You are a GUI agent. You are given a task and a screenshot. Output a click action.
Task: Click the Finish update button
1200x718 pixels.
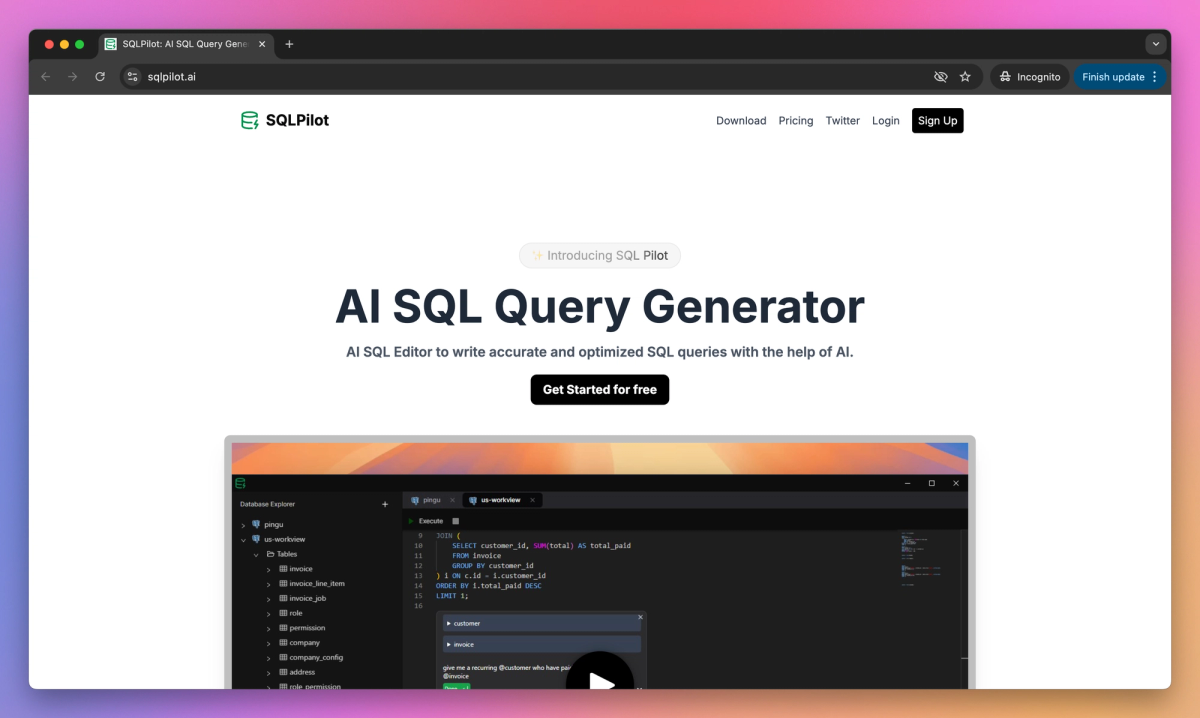tap(1120, 77)
